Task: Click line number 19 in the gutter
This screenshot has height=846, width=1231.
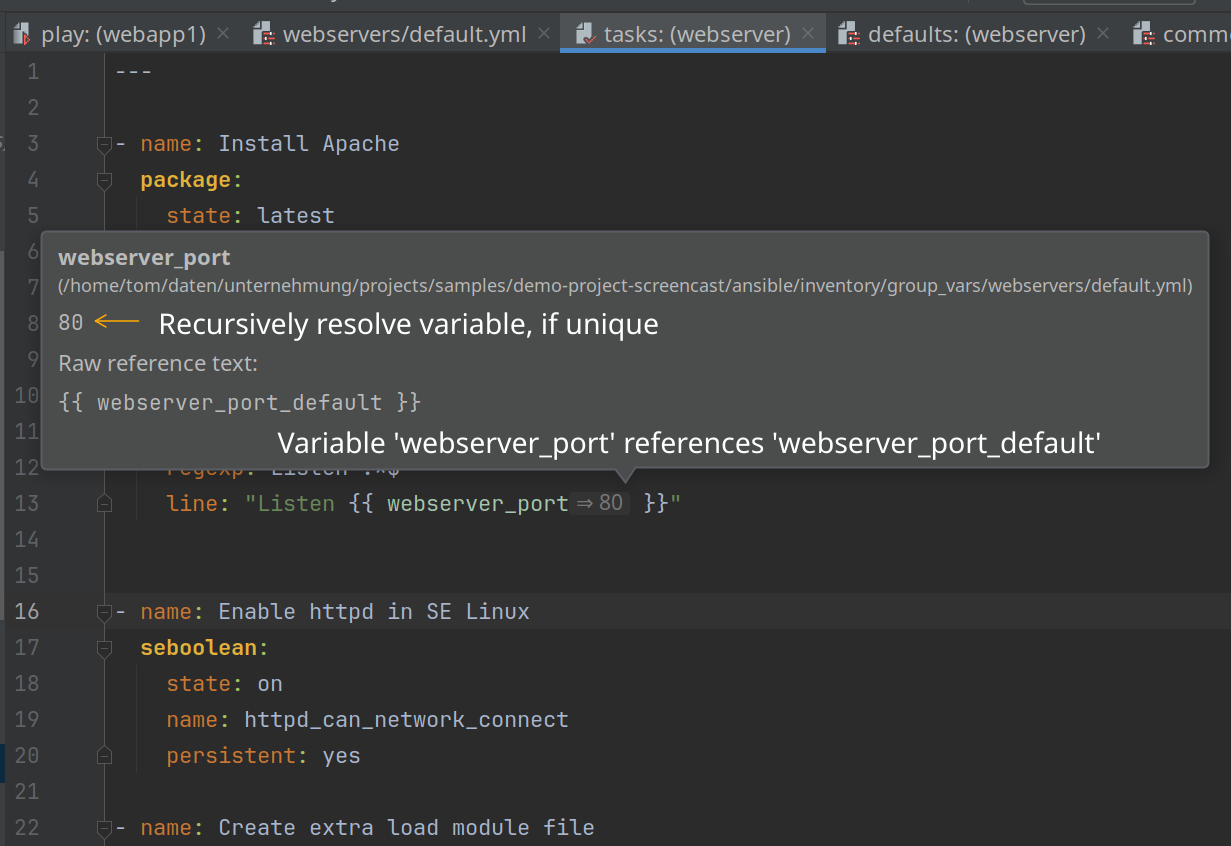Action: pyautogui.click(x=27, y=720)
